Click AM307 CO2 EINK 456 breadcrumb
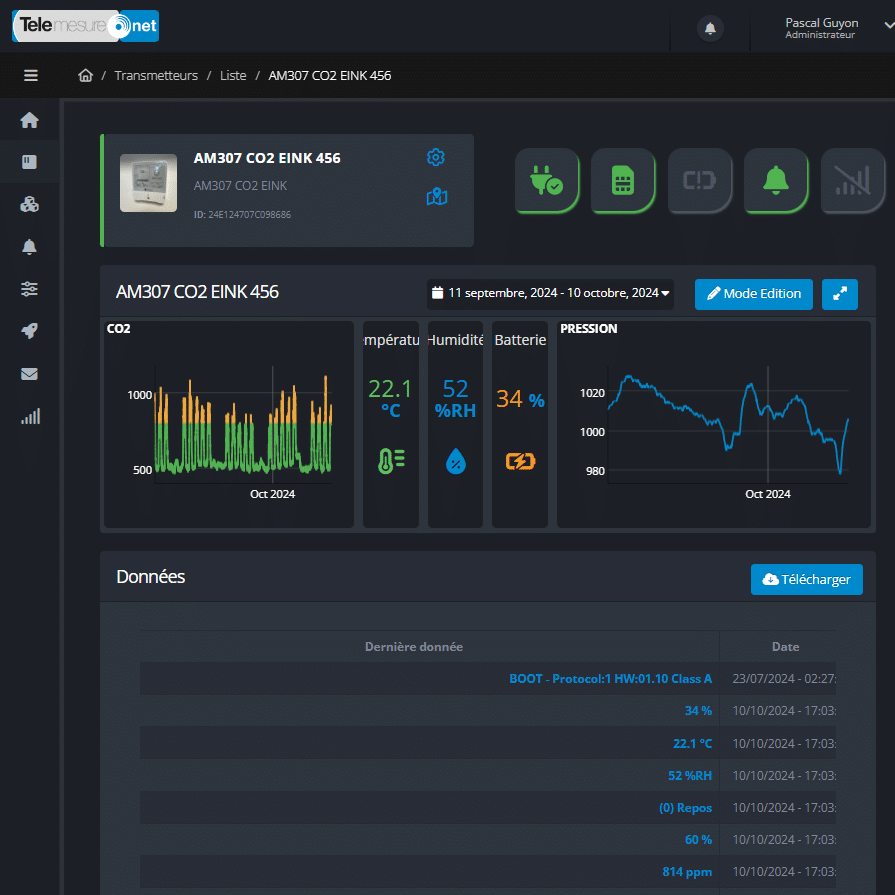This screenshot has height=895, width=895. tap(329, 75)
